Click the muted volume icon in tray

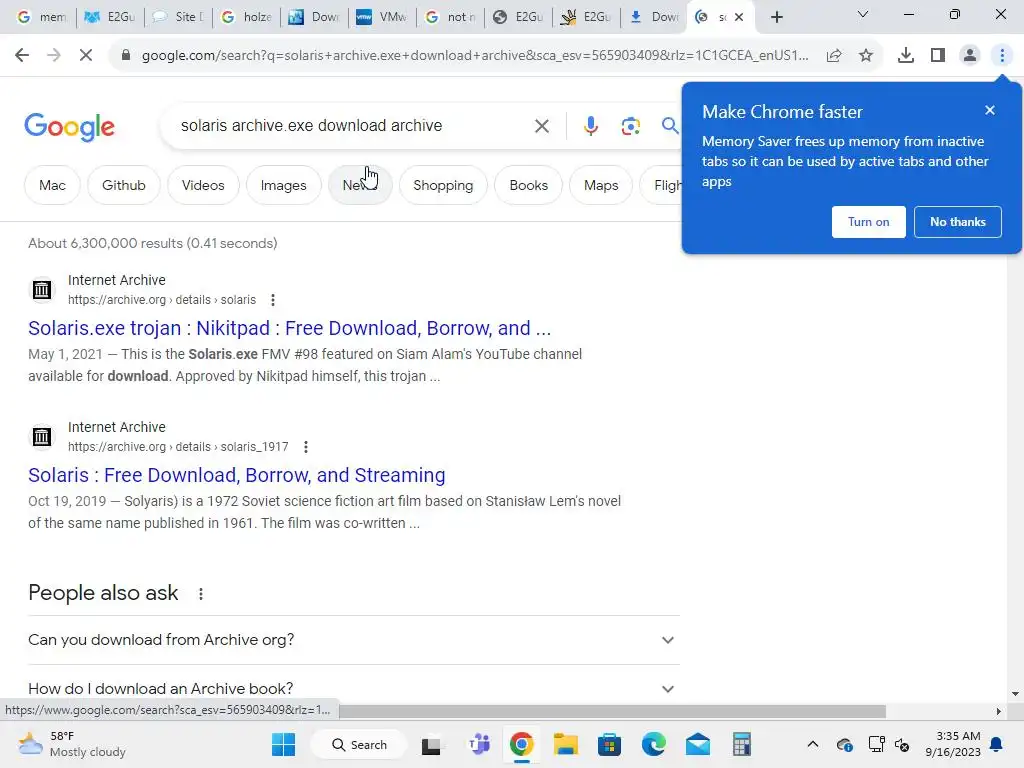(902, 744)
